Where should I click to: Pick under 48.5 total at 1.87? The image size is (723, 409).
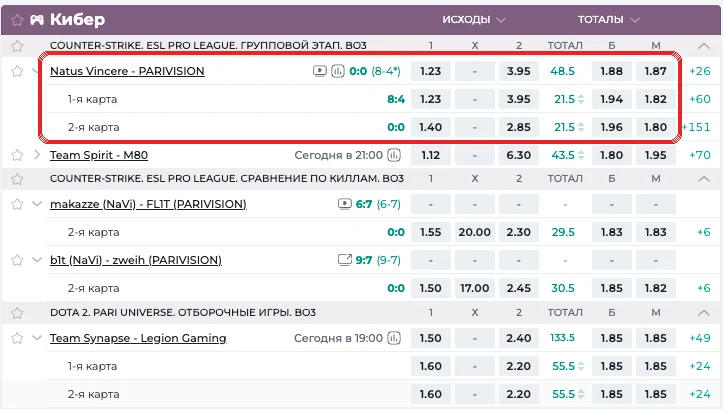[655, 71]
